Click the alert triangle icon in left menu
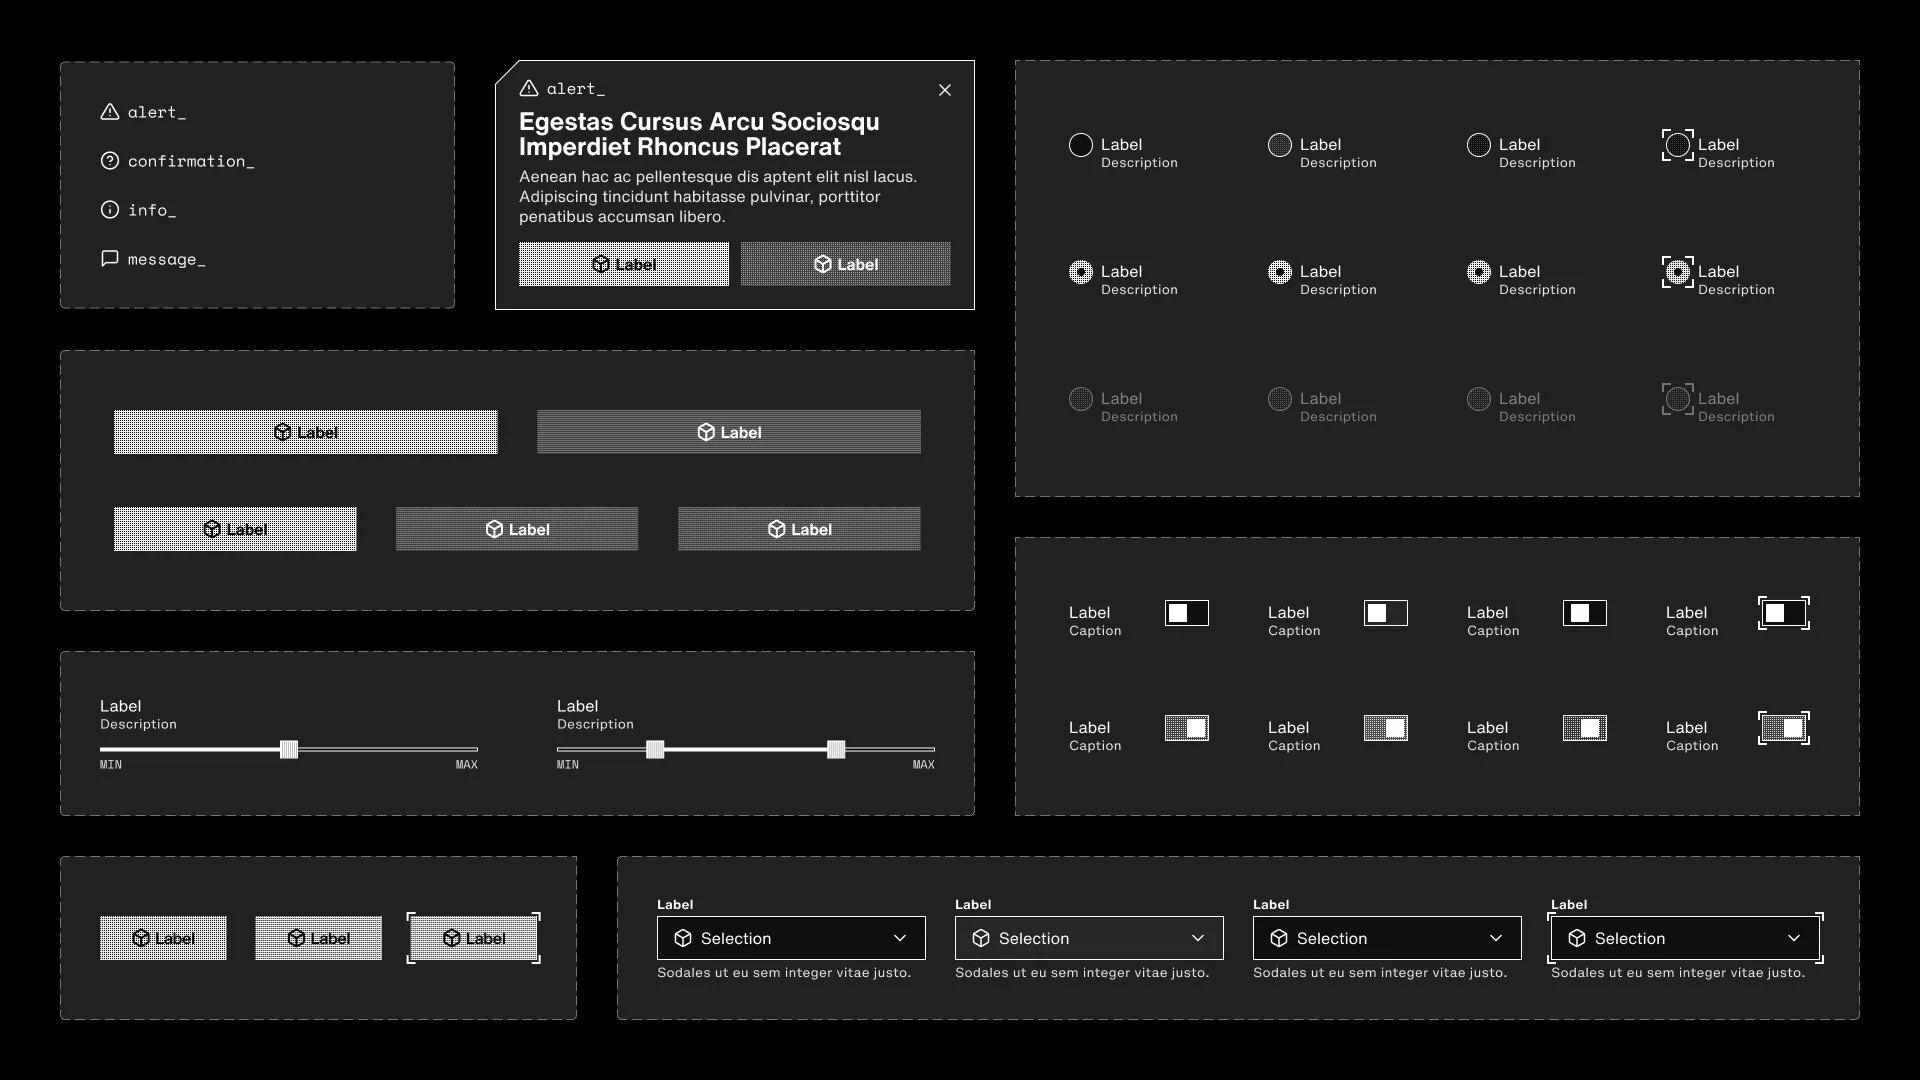 (x=110, y=112)
